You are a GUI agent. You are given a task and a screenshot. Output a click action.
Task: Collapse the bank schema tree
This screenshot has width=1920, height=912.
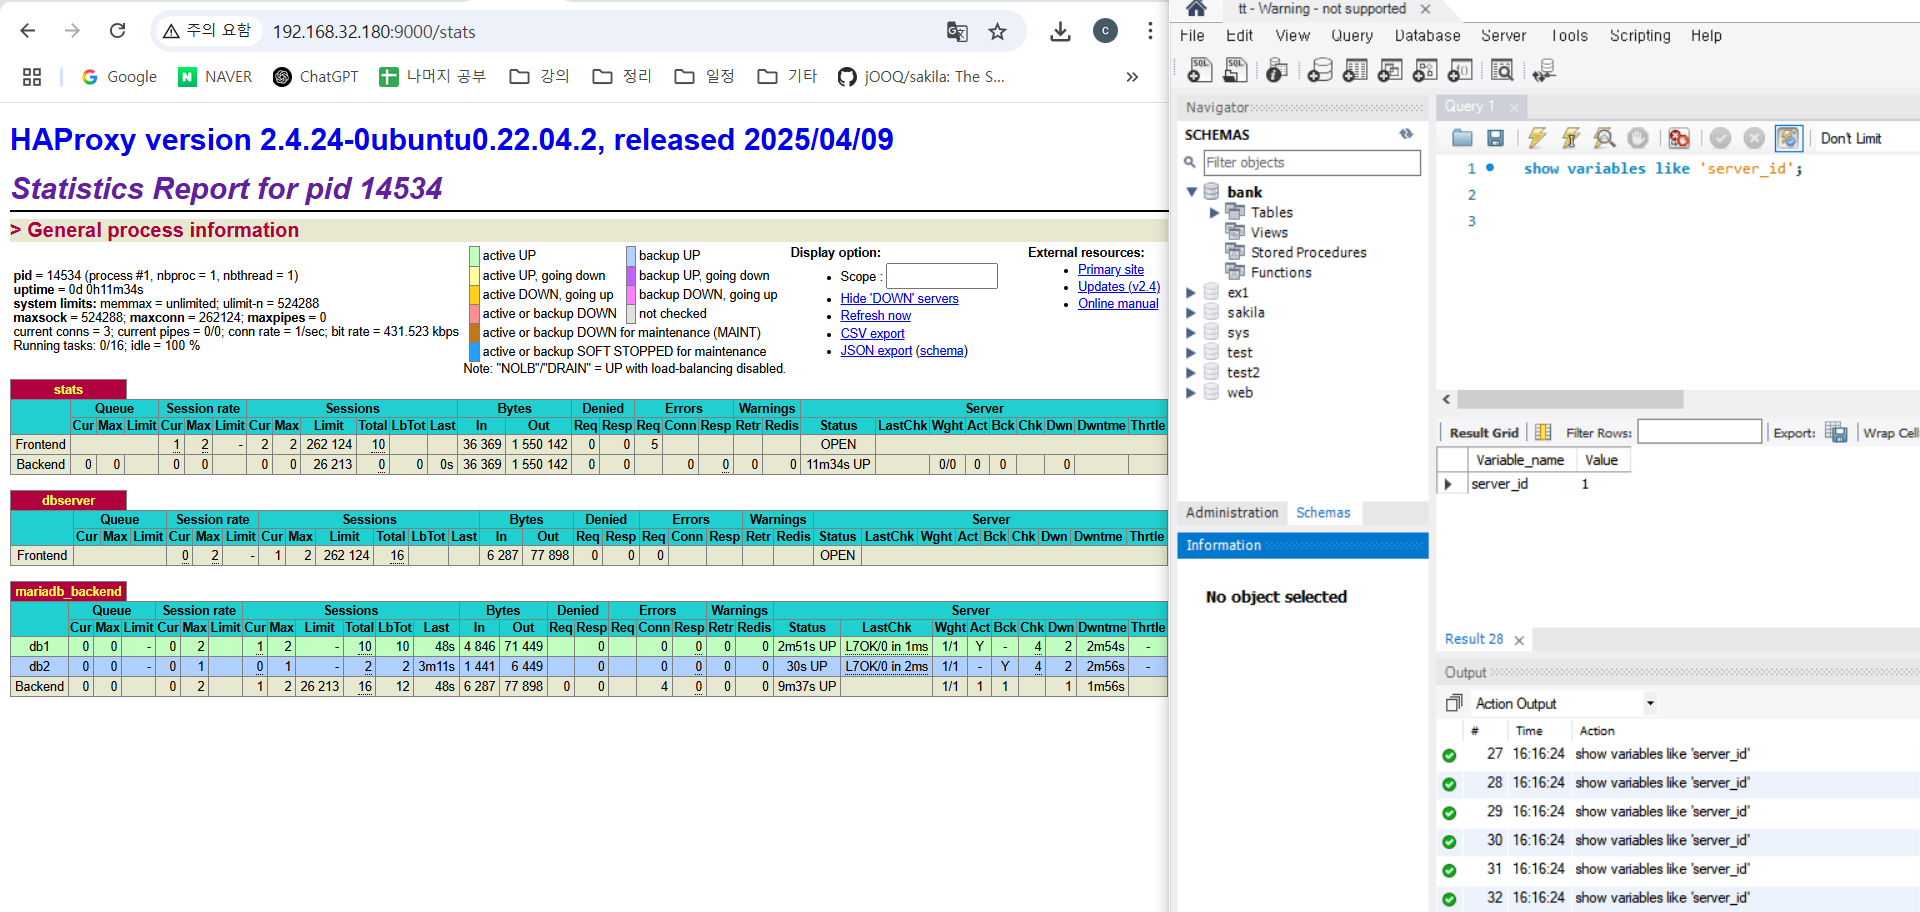tap(1191, 191)
